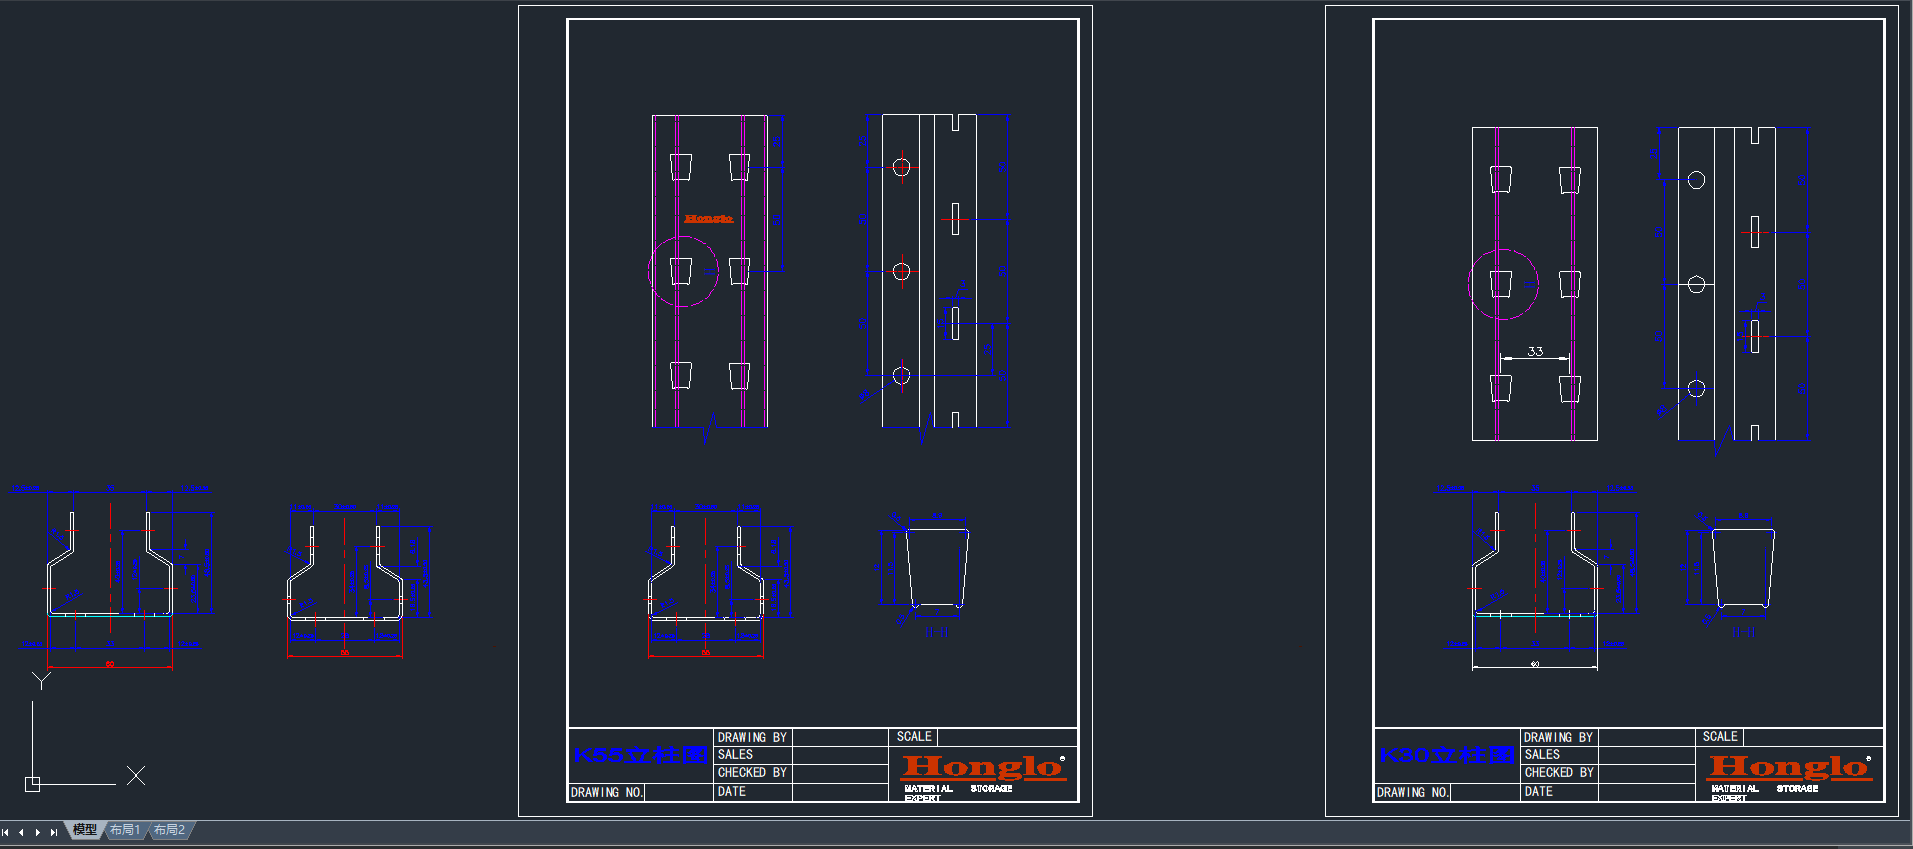Click the previous layout tab arrow
Viewport: 1913px width, 849px height.
[21, 832]
